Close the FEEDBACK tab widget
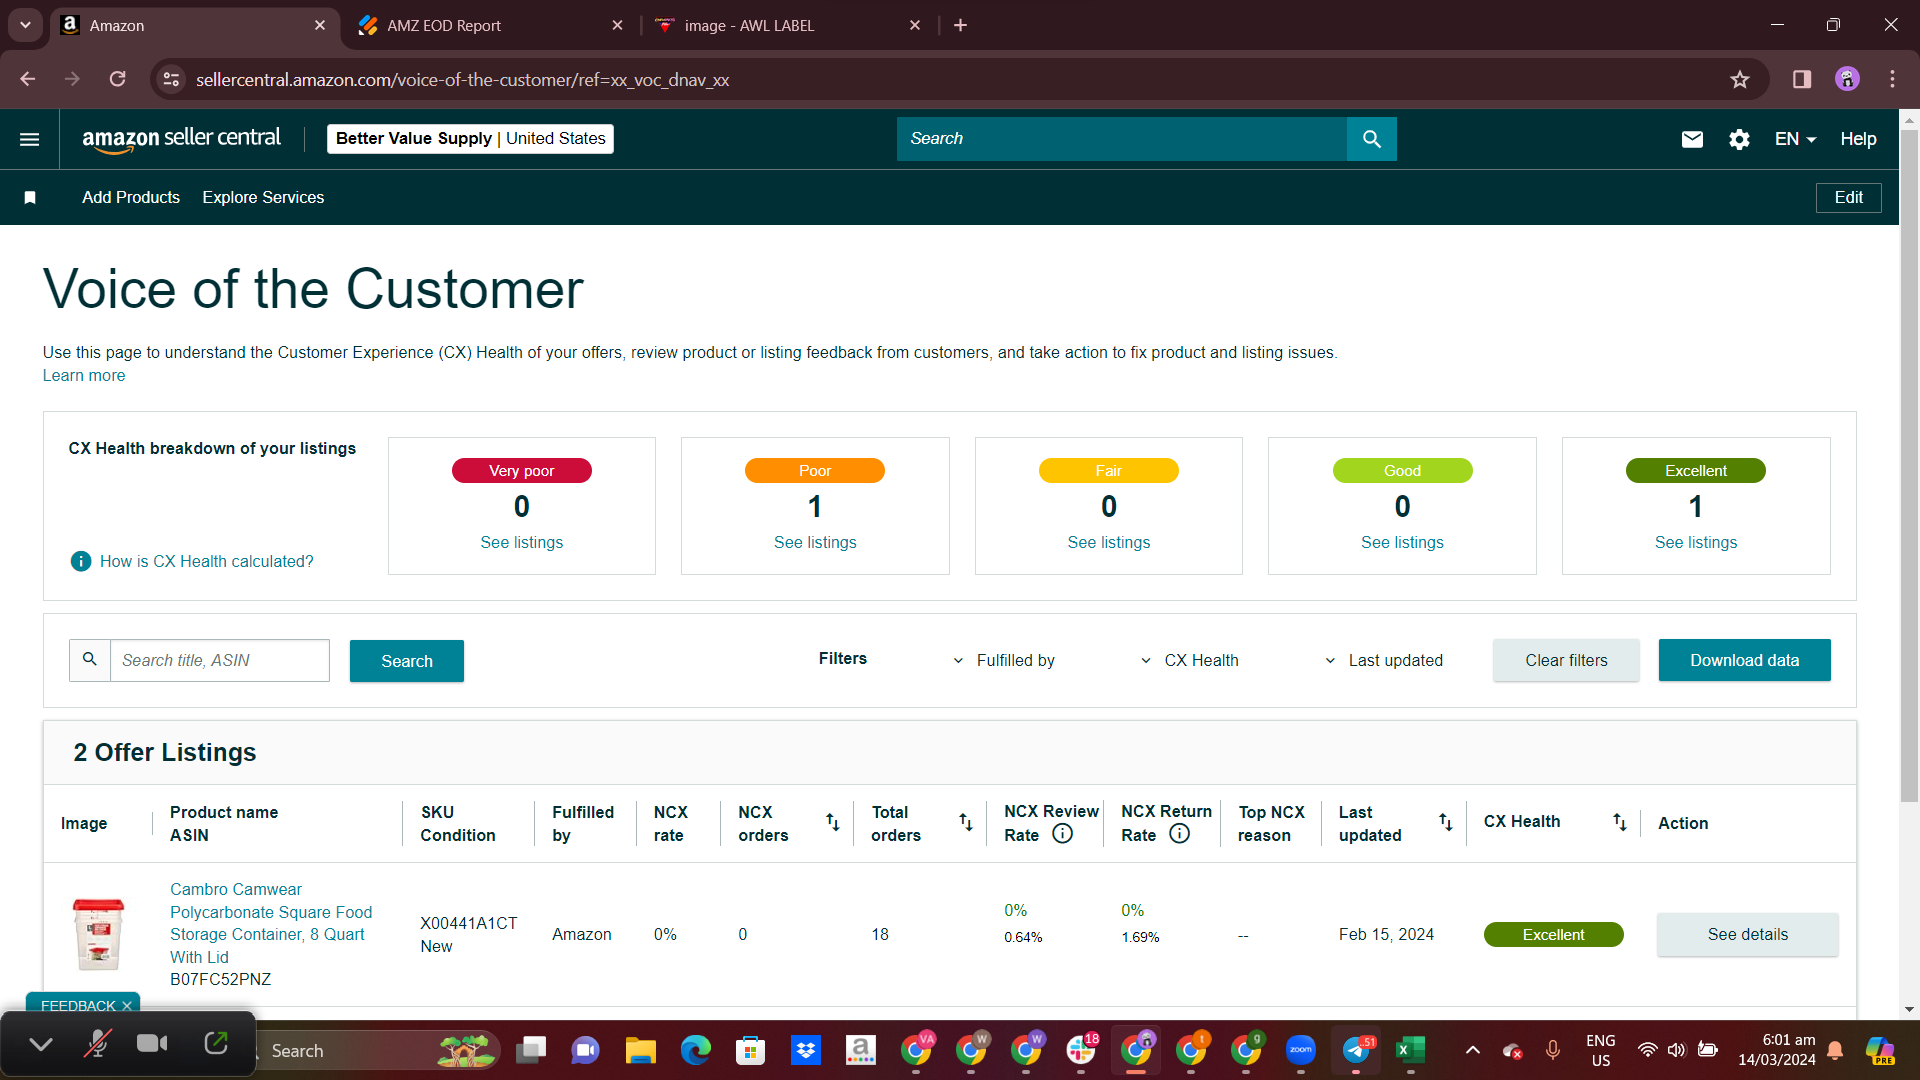The width and height of the screenshot is (1920, 1080). tap(127, 1006)
